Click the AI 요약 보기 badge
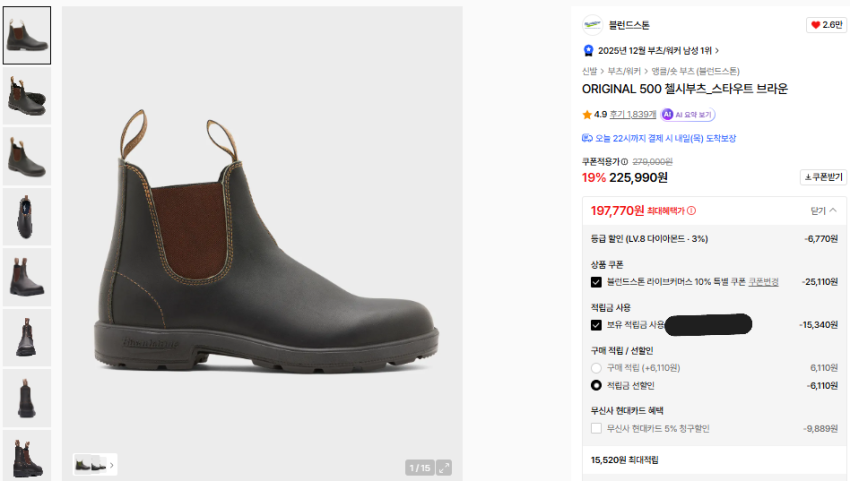The image size is (850, 481). 688,114
